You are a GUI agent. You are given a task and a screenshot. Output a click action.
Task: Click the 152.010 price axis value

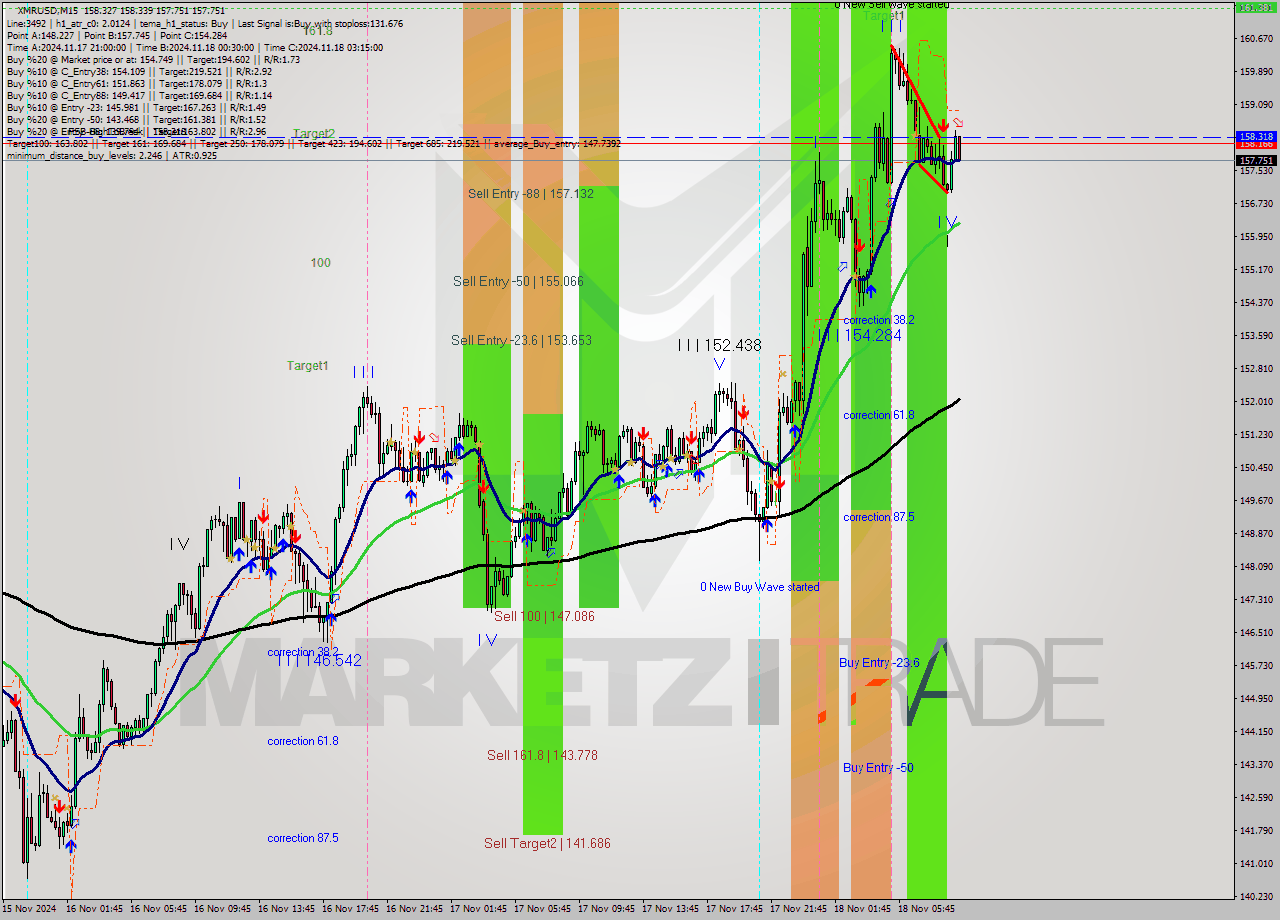(x=1256, y=401)
